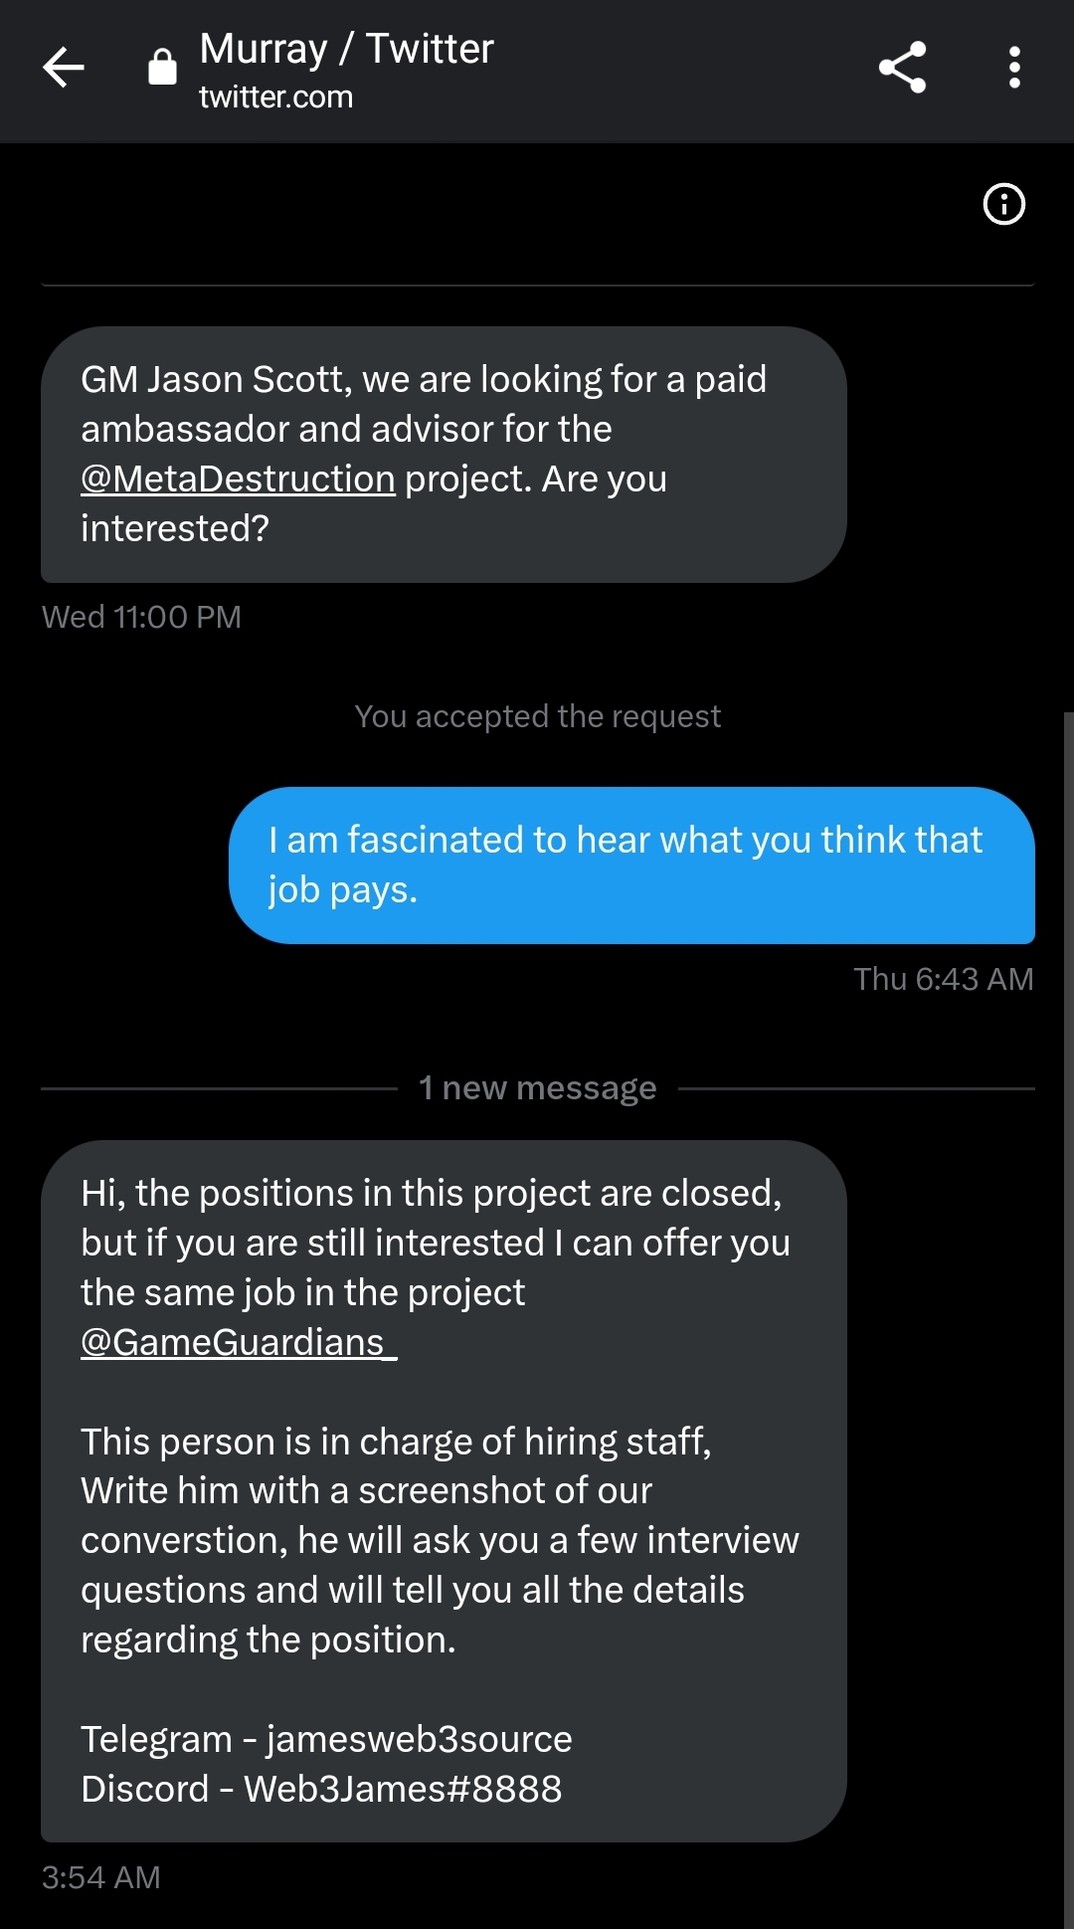Click the Discord handle 'Web3James#8888' text
The height and width of the screenshot is (1929, 1074).
(403, 1789)
